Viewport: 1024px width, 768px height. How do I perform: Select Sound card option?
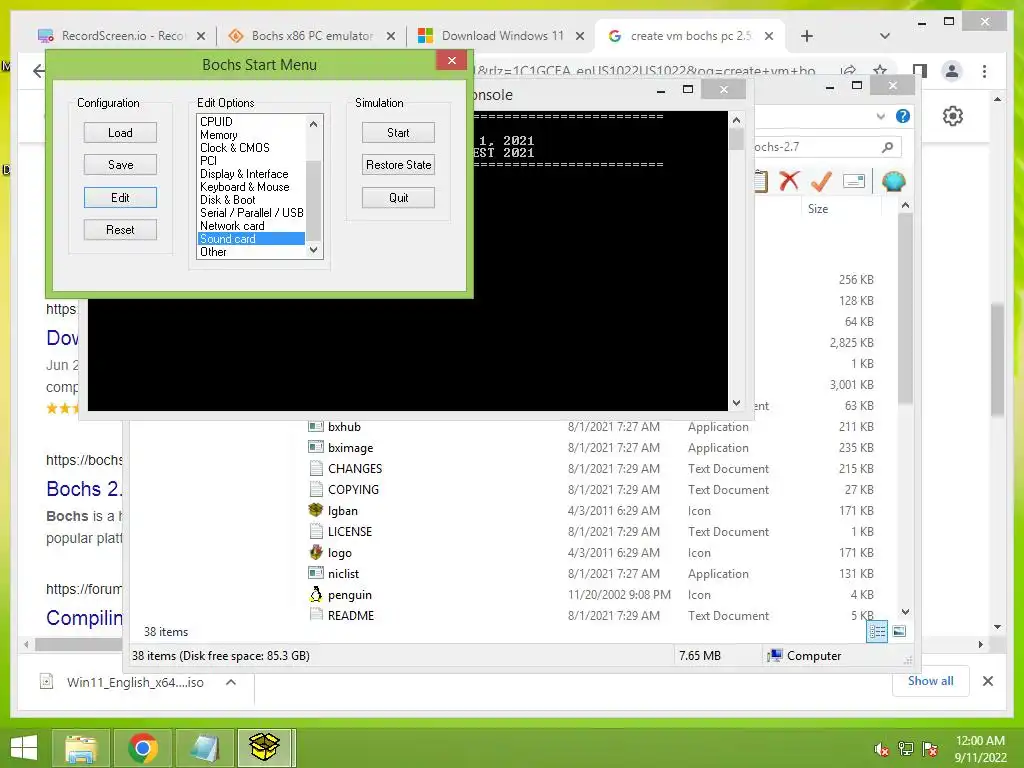coord(251,239)
